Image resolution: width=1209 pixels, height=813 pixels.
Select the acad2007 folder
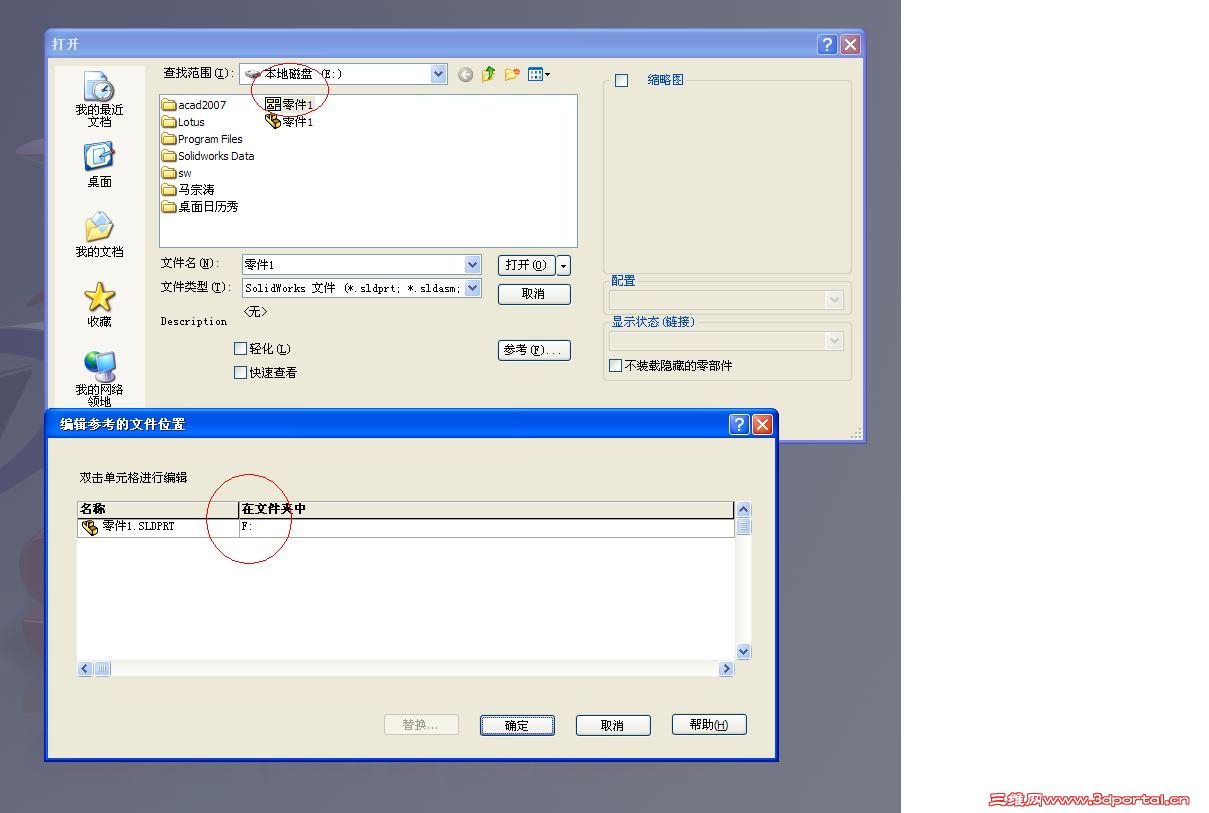coord(195,105)
